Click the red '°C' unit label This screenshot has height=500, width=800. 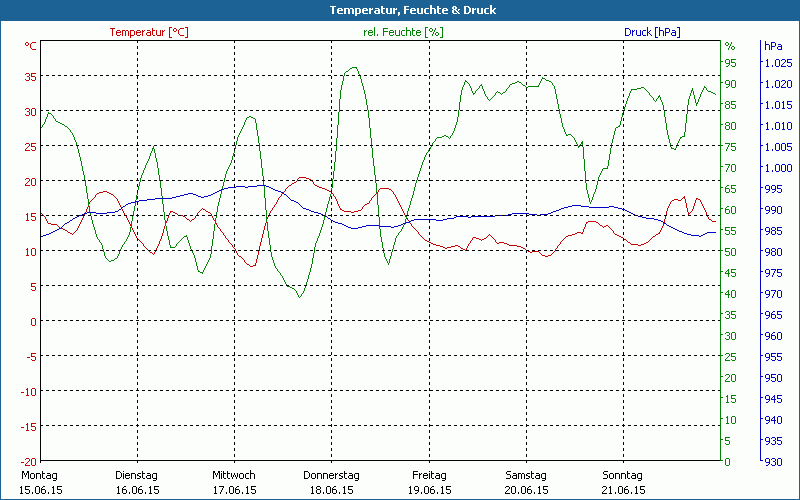[31, 46]
